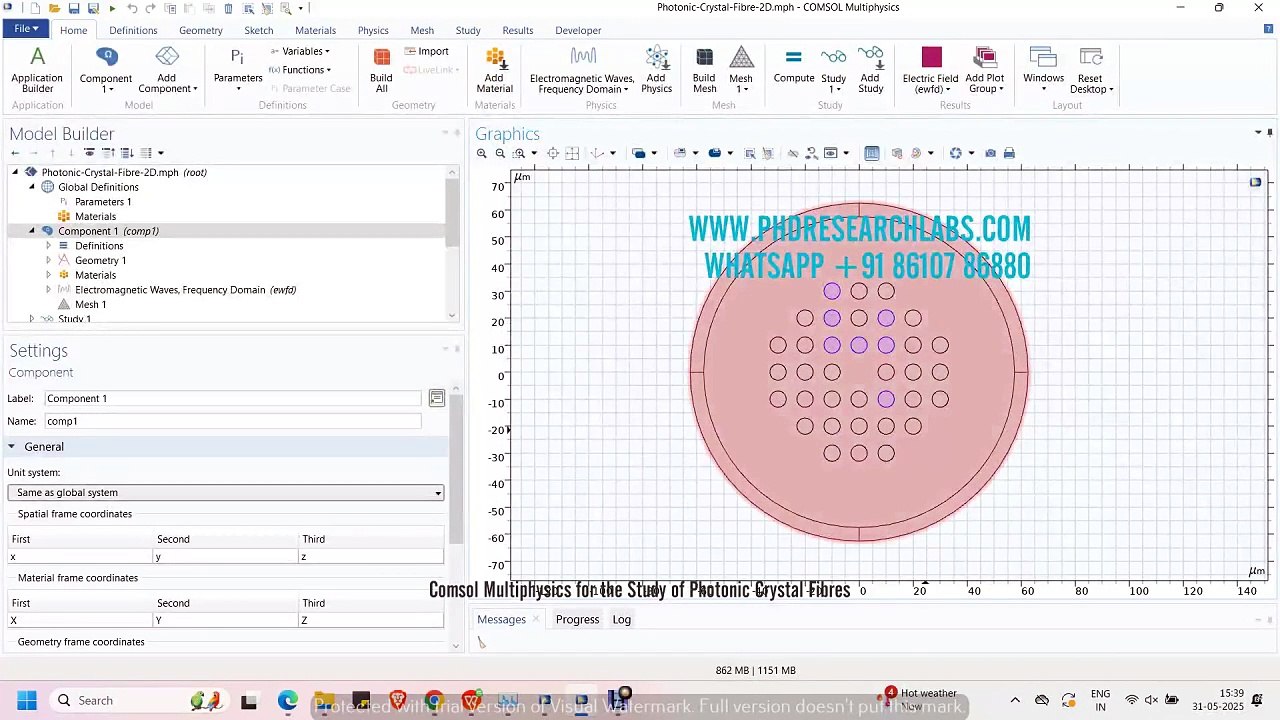Open the Add Plot Group dropdown
Image resolution: width=1280 pixels, height=720 pixels.
tap(985, 83)
